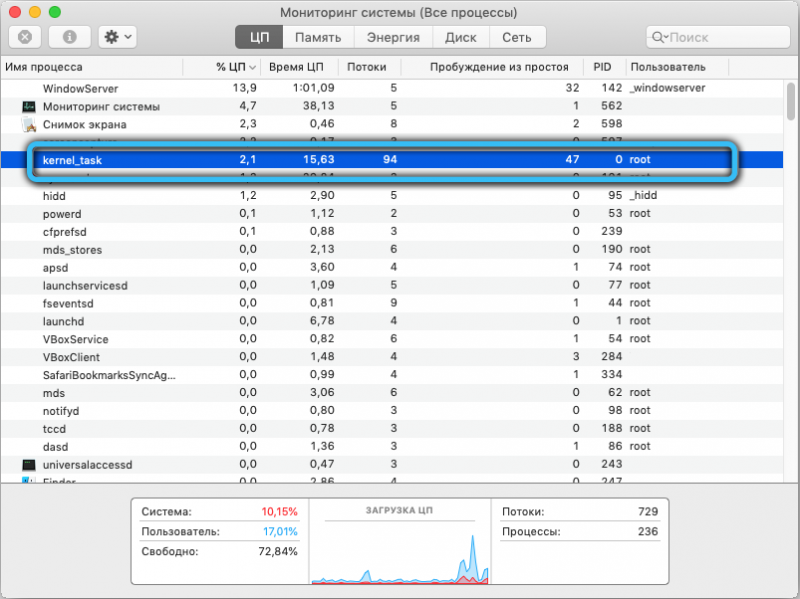Image resolution: width=800 pixels, height=599 pixels.
Task: Select the Мониторинг системы process name
Action: [101, 107]
